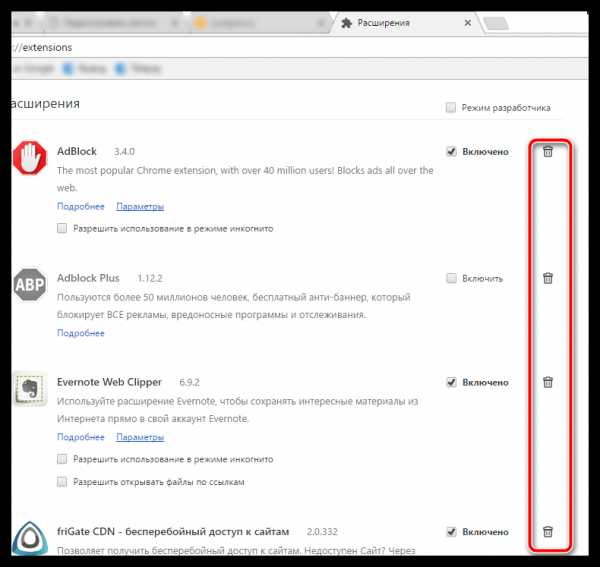This screenshot has width=600, height=567.
Task: Click the friGate CDN extension title
Action: tap(173, 532)
